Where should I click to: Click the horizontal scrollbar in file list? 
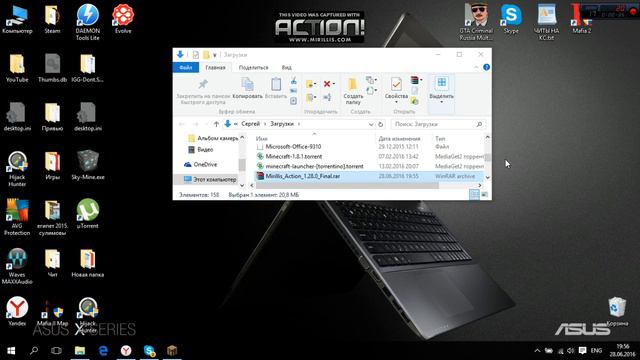(347, 186)
